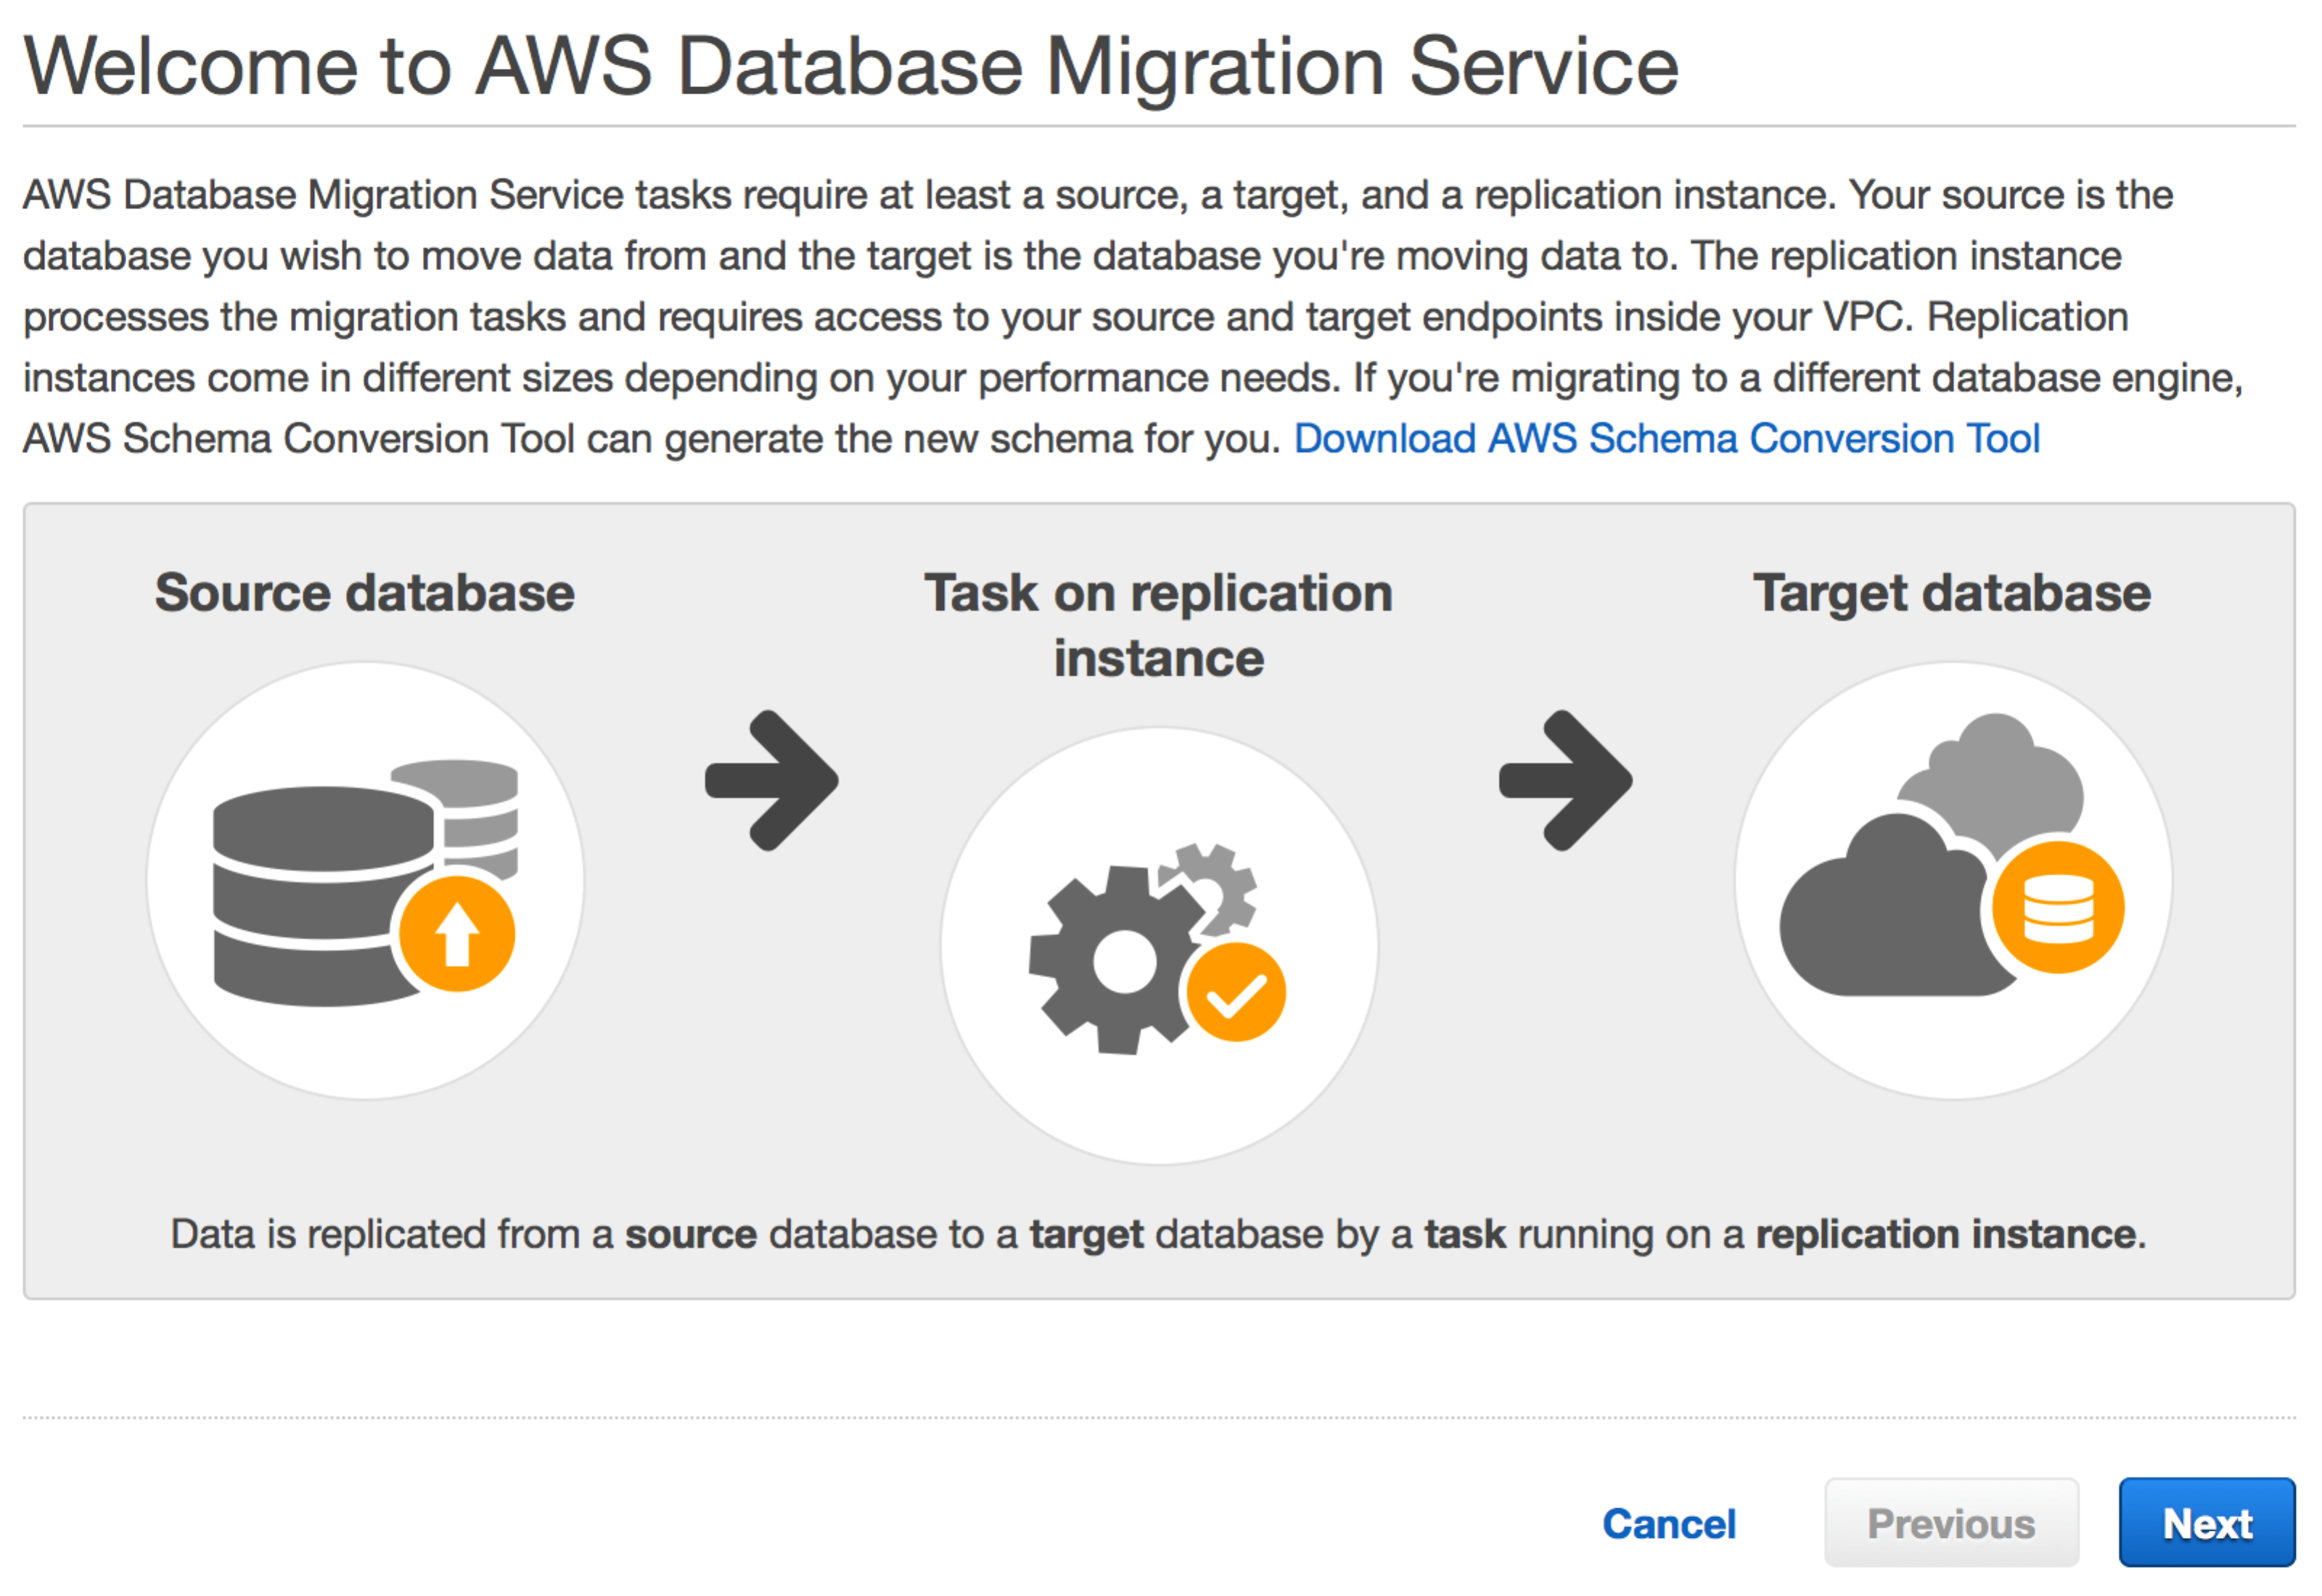Click the data replication caption sentence
Viewport: 2322px width, 1596px height.
tap(1158, 1234)
